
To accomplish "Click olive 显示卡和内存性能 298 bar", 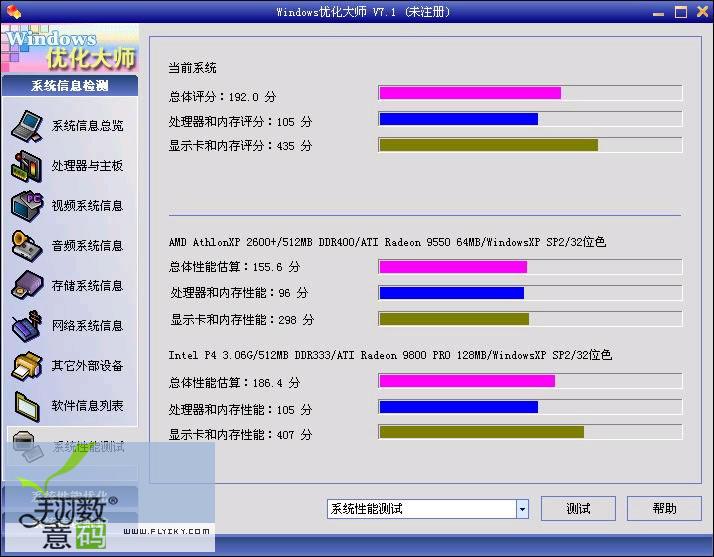I will tap(454, 319).
